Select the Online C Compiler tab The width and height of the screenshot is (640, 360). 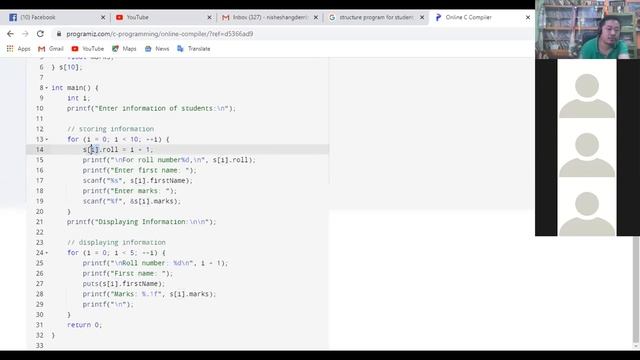(482, 18)
